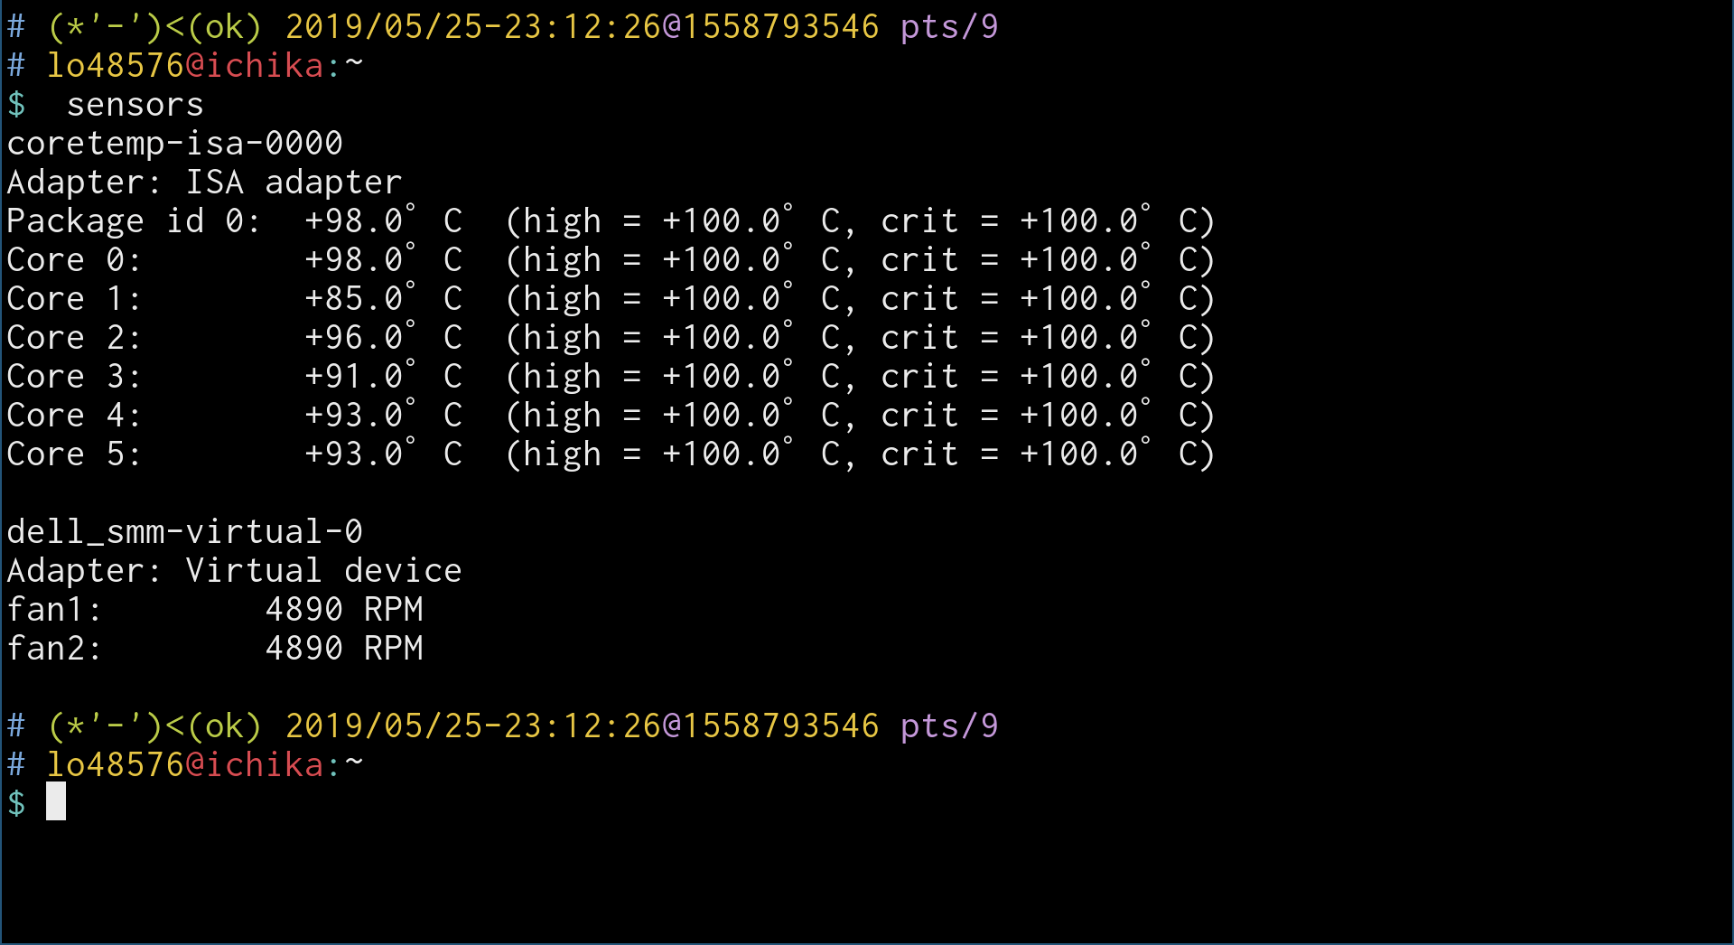
Task: Click the 'coretemp-isa-0000' line
Action: point(175,143)
